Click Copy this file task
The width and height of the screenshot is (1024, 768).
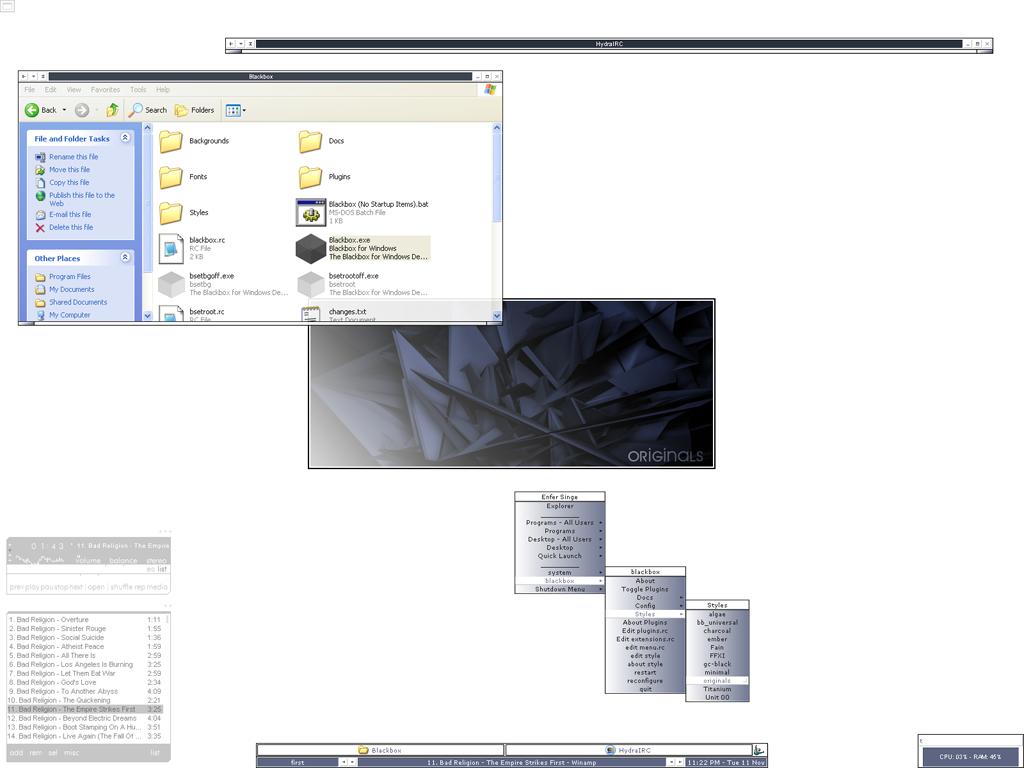(69, 183)
